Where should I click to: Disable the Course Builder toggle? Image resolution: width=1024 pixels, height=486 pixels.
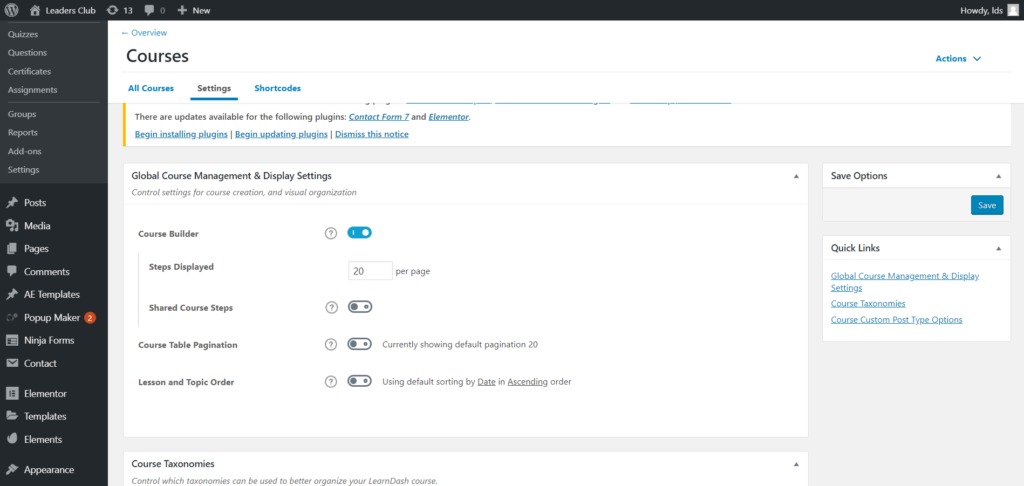[359, 233]
